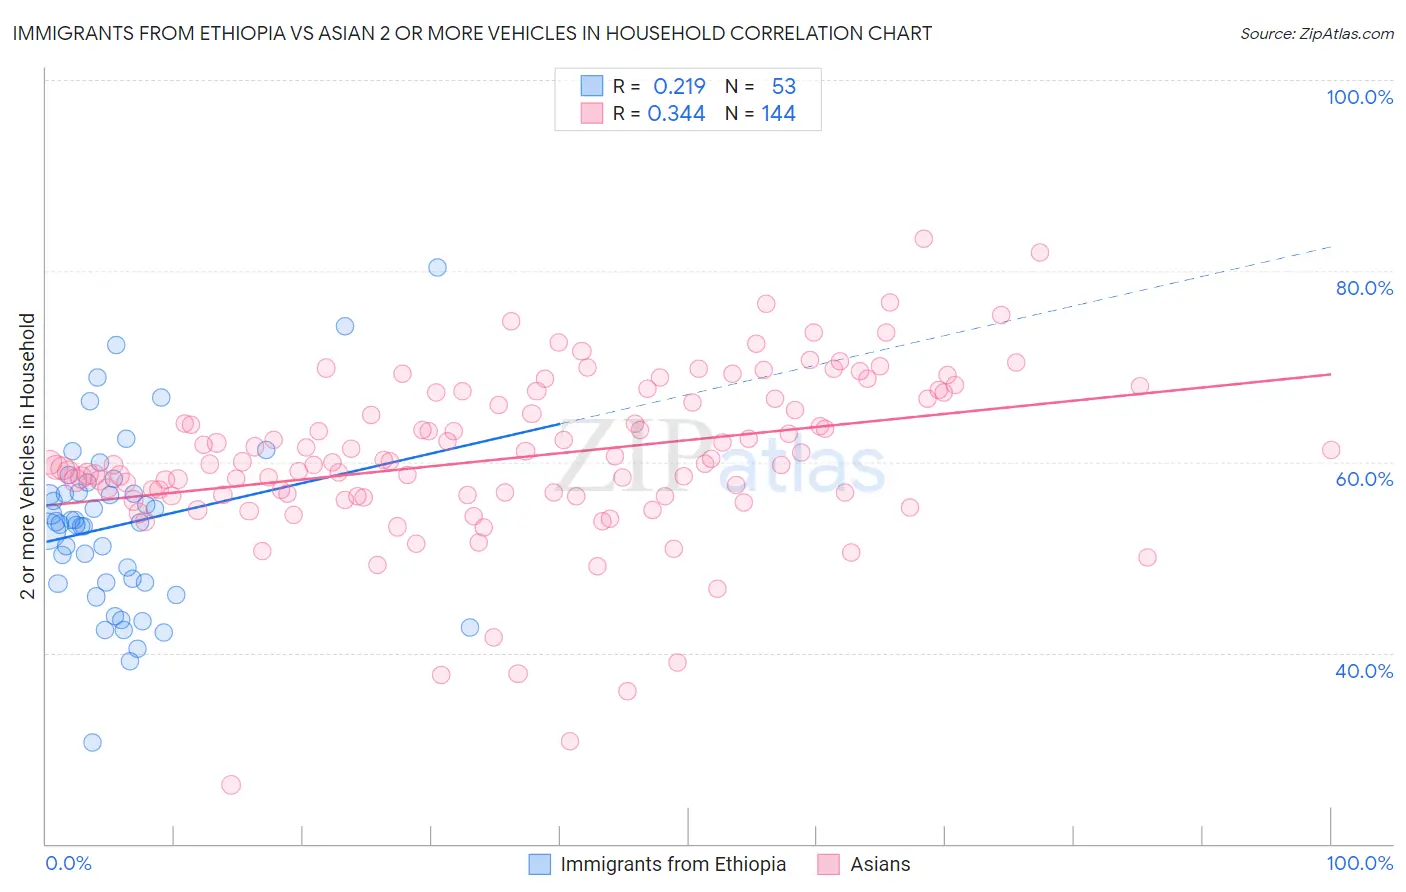Screen dimensions: 1406x892
Task: Click the highest blue point near 80%
Action: pyautogui.click(x=437, y=267)
